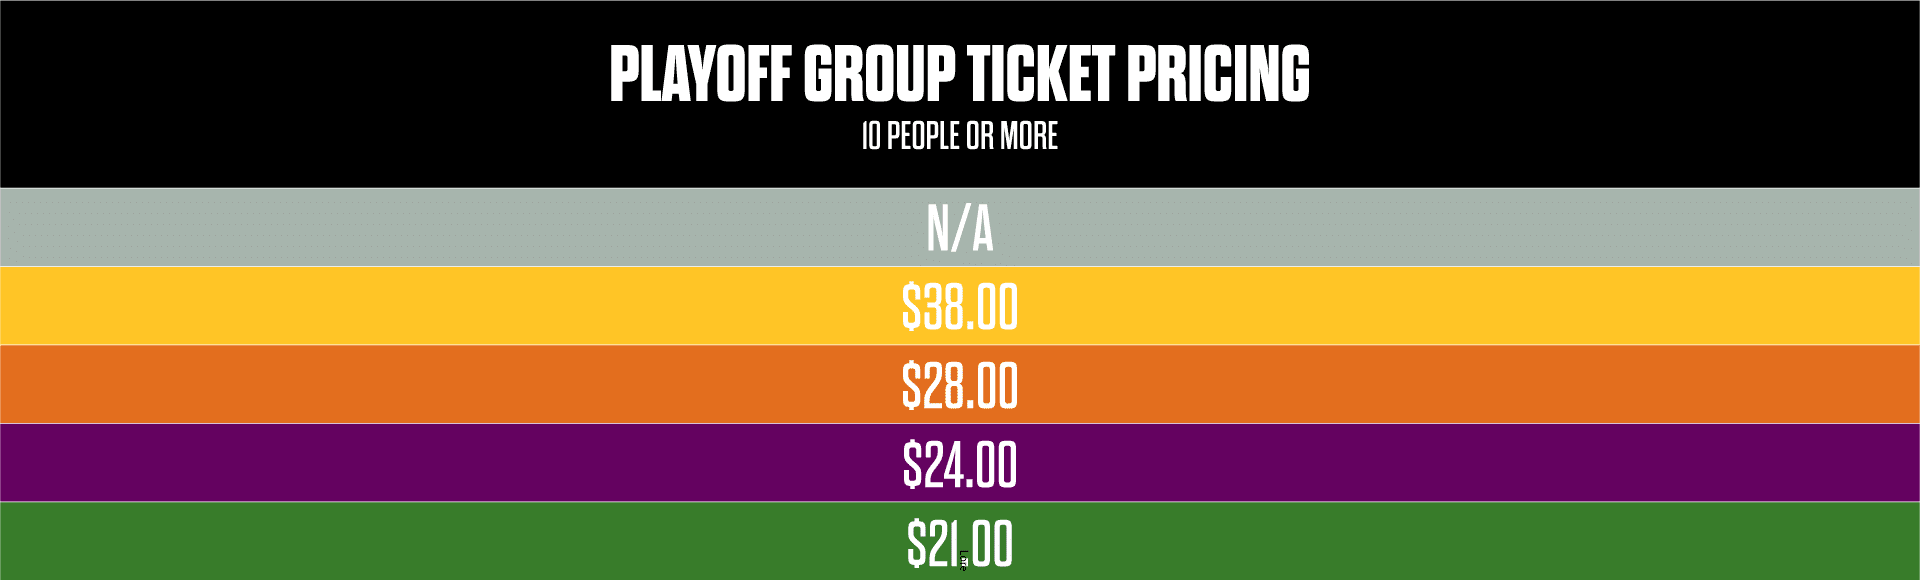This screenshot has width=1920, height=580.
Task: Click the gray N/A pricing band
Action: point(400,228)
